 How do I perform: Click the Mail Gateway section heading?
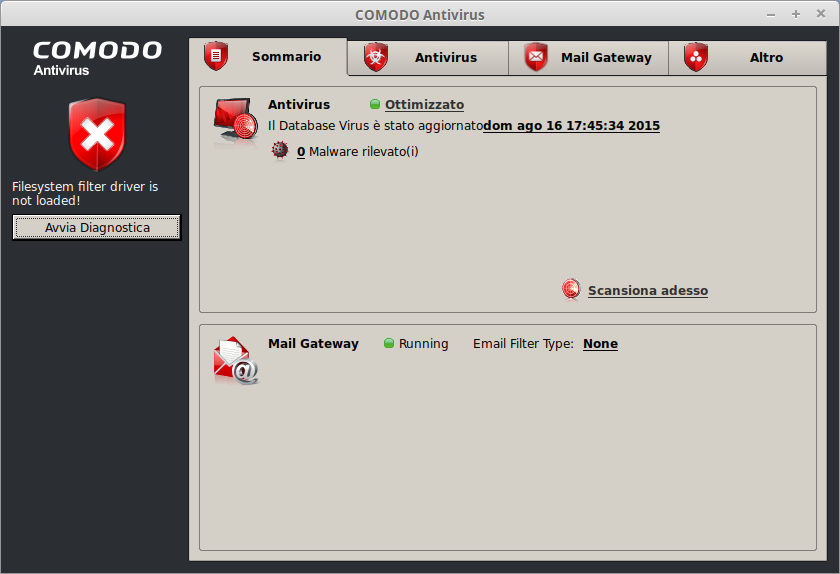[313, 344]
